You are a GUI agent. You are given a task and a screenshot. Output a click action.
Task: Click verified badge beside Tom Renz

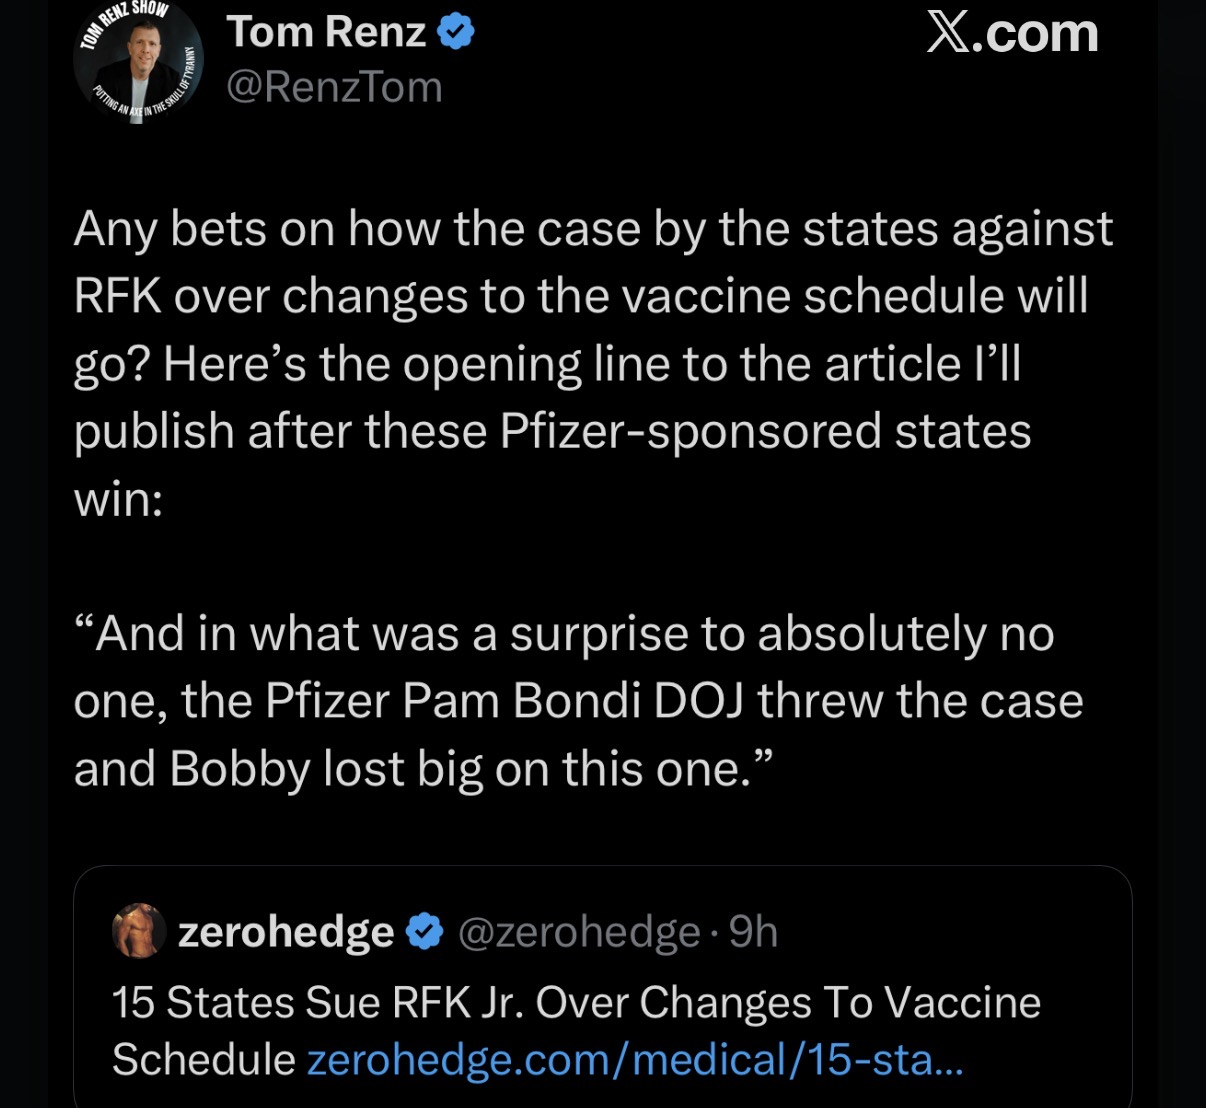click(x=456, y=33)
